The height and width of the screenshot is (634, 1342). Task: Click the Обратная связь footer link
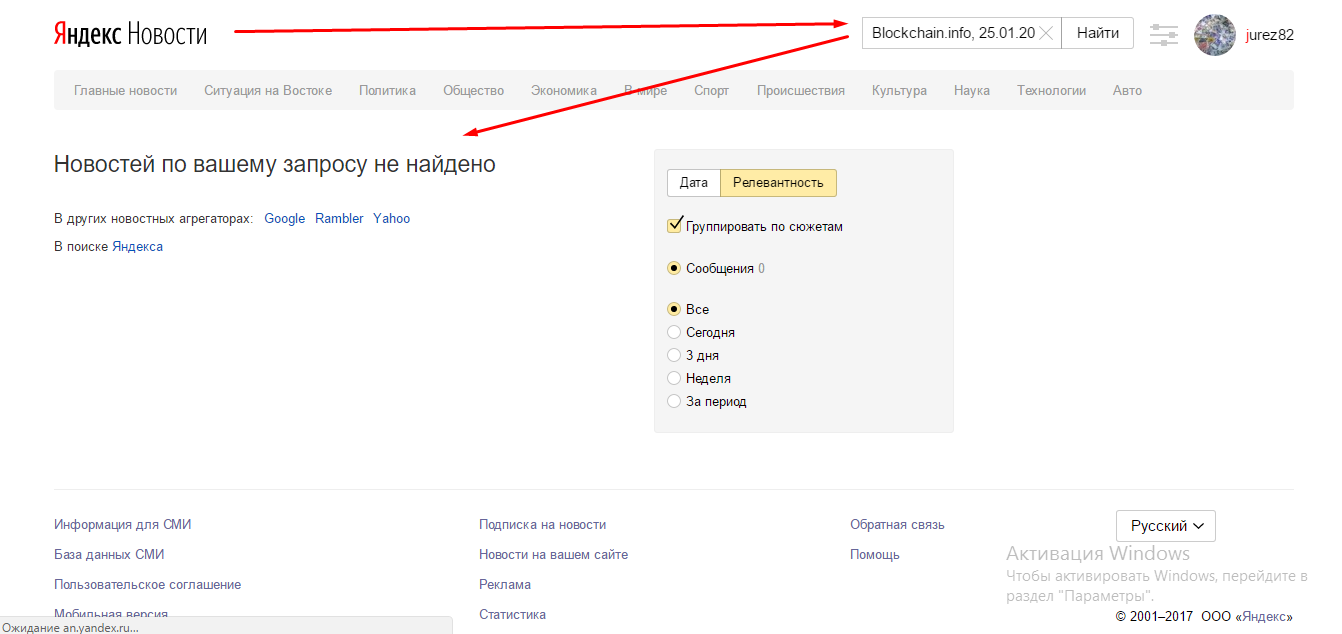(897, 524)
